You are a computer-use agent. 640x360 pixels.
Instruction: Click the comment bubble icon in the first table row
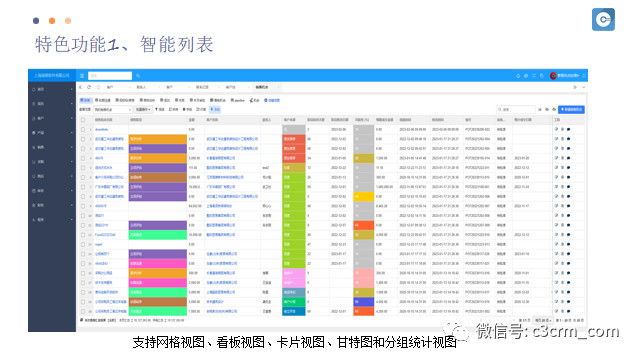[x=569, y=129]
